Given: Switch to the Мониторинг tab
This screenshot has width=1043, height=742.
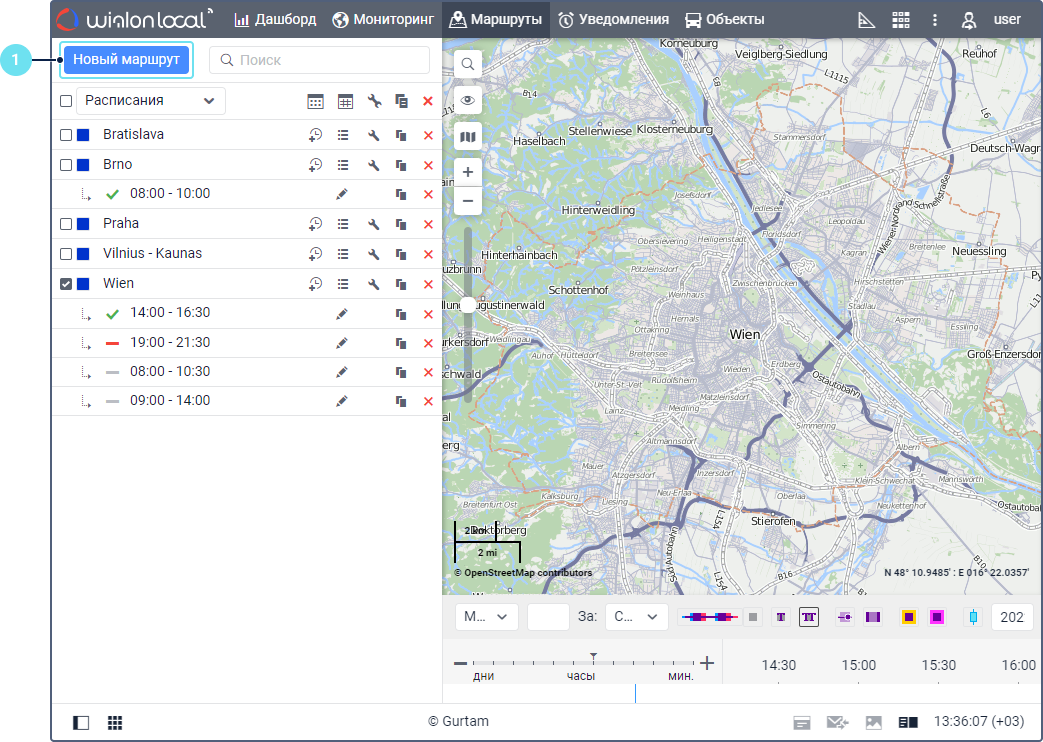Looking at the screenshot, I should tap(384, 20).
